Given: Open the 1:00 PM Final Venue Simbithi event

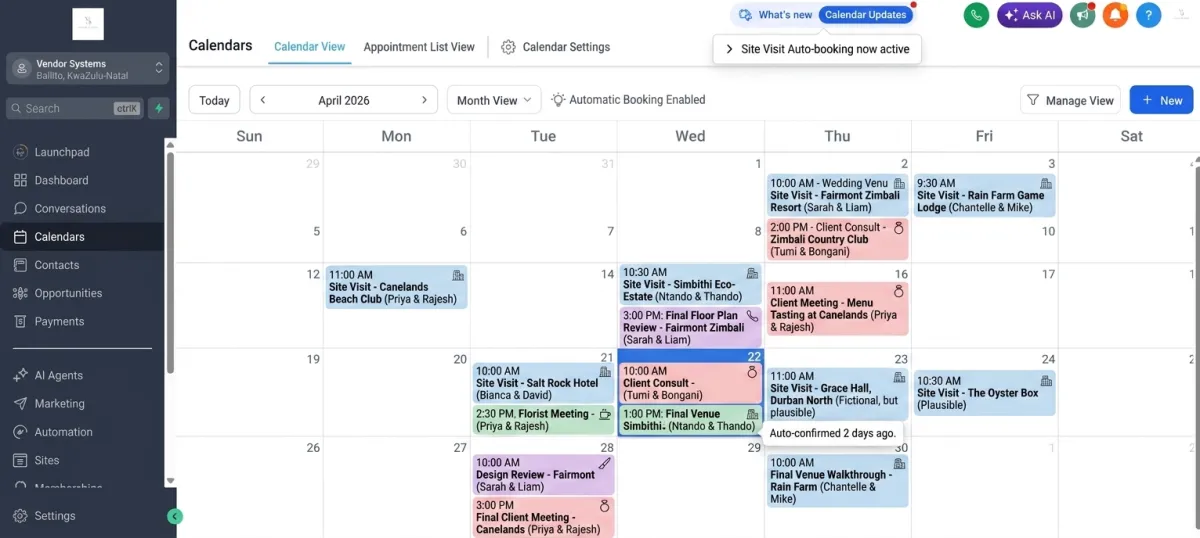Looking at the screenshot, I should pos(690,420).
